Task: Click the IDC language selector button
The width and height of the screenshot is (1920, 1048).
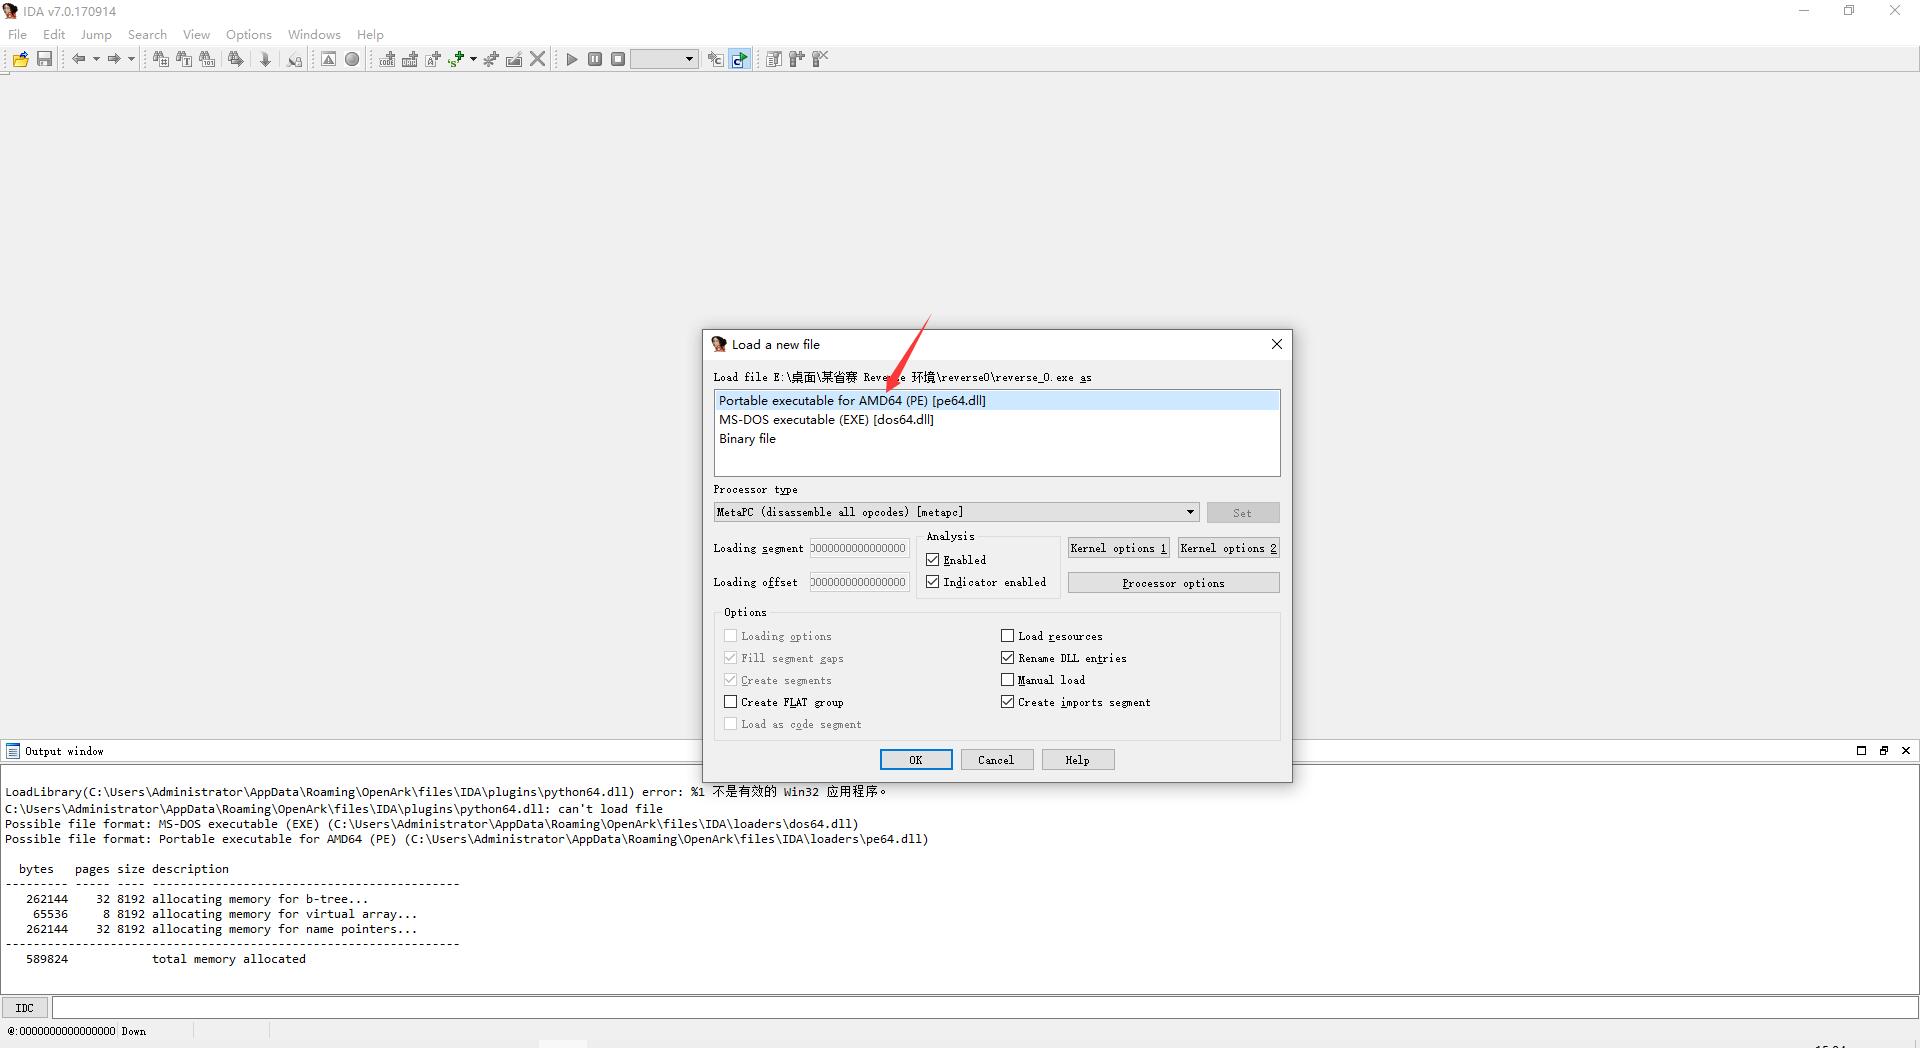Action: (25, 1008)
